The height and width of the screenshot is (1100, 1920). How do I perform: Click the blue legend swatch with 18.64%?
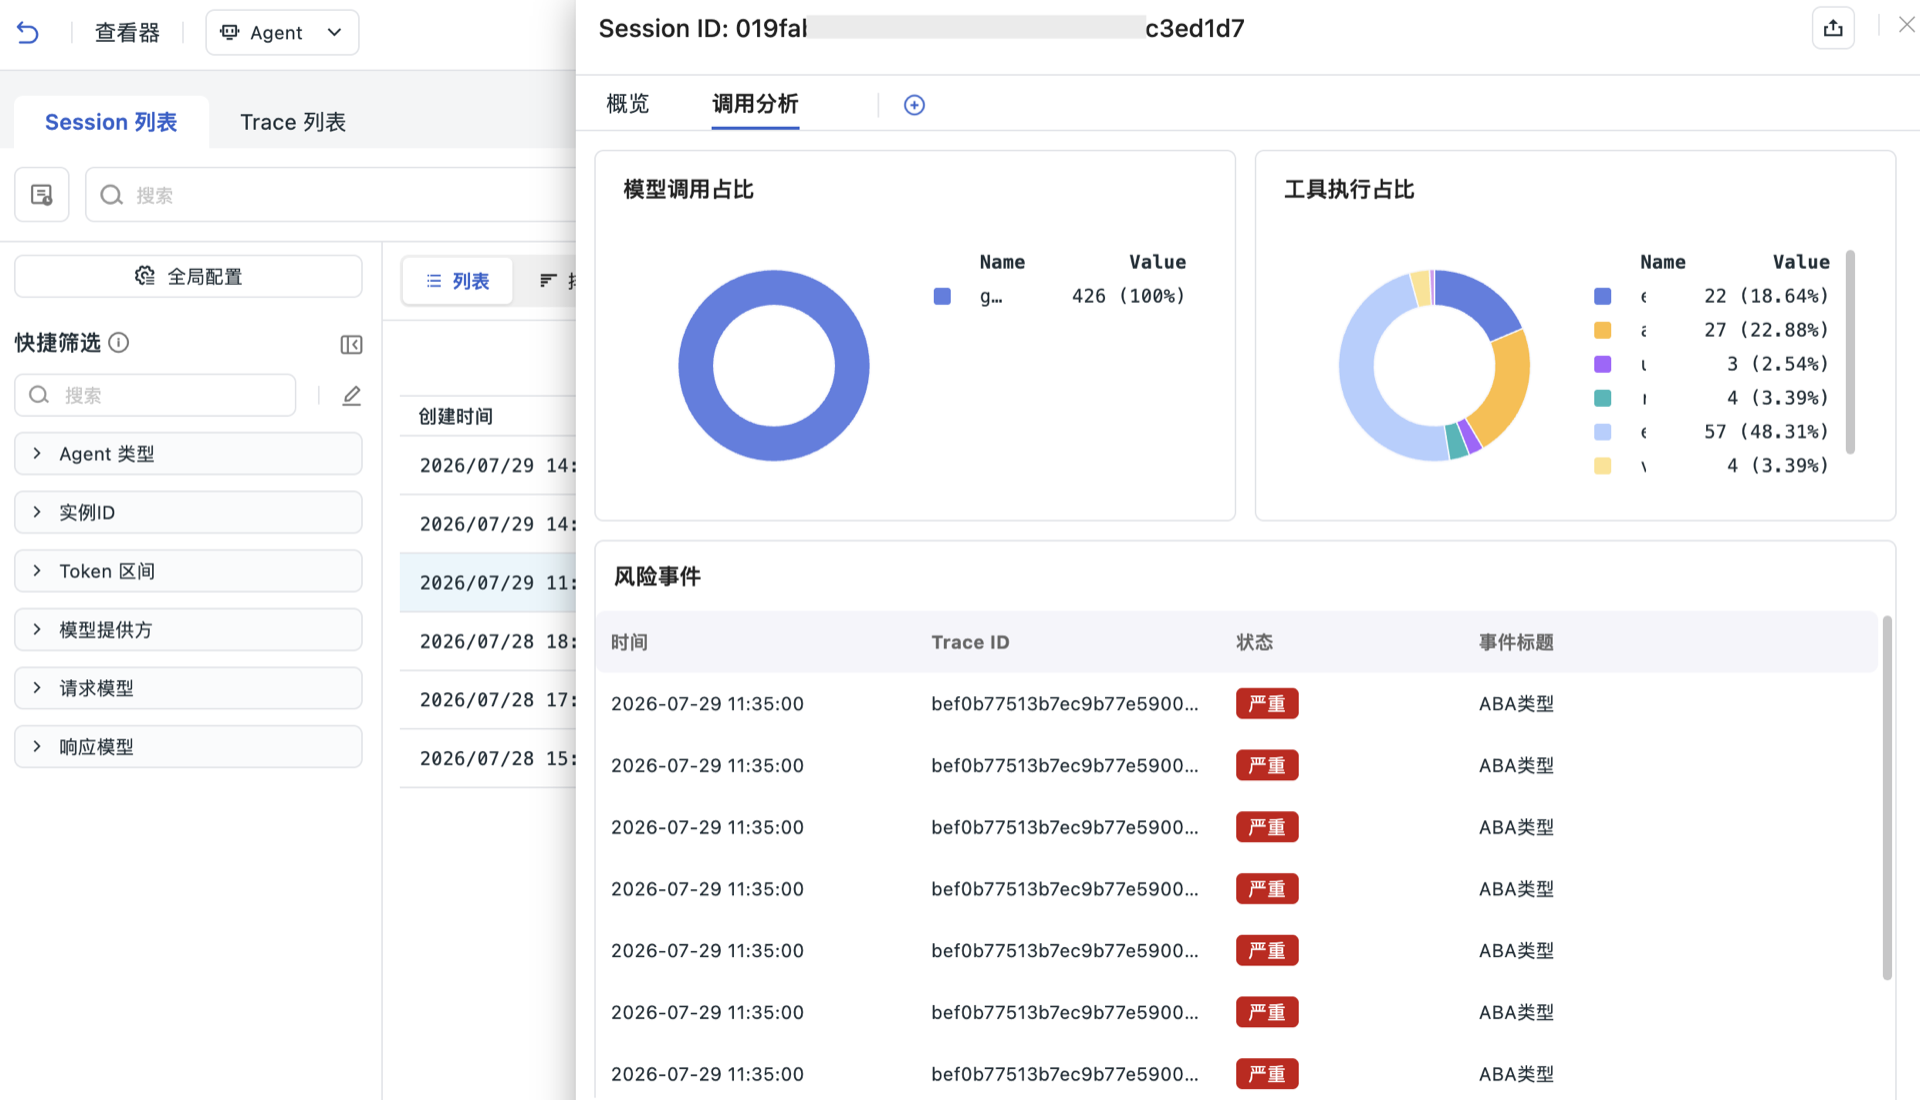[x=1602, y=296]
